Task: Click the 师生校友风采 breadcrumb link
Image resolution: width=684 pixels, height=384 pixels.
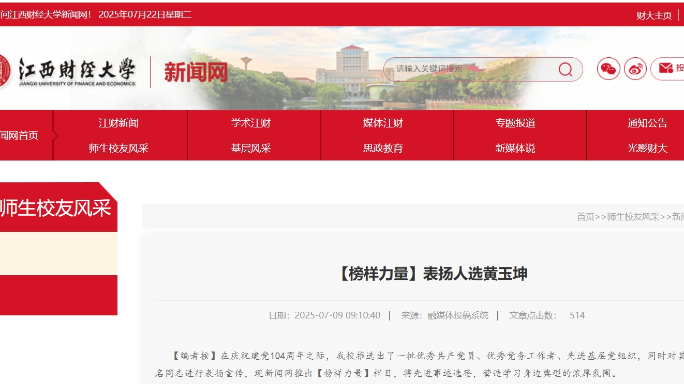Action: point(633,216)
